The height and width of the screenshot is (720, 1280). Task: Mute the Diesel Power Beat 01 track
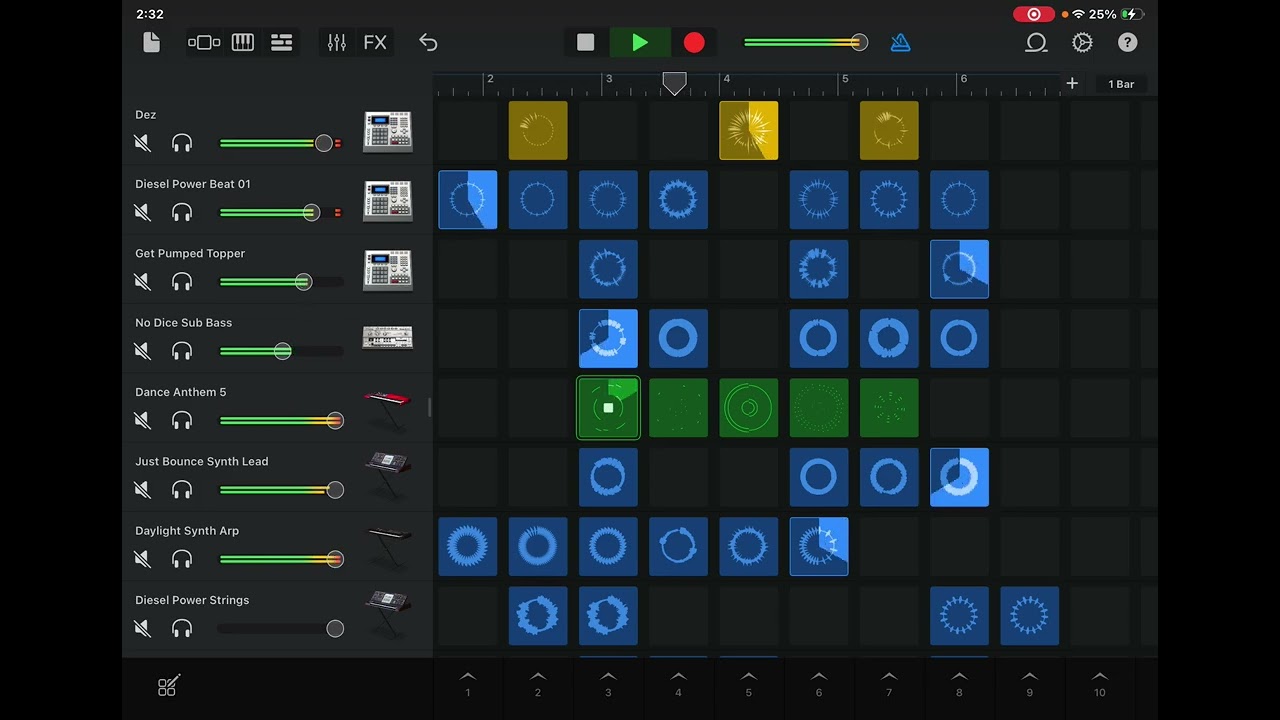tap(142, 212)
